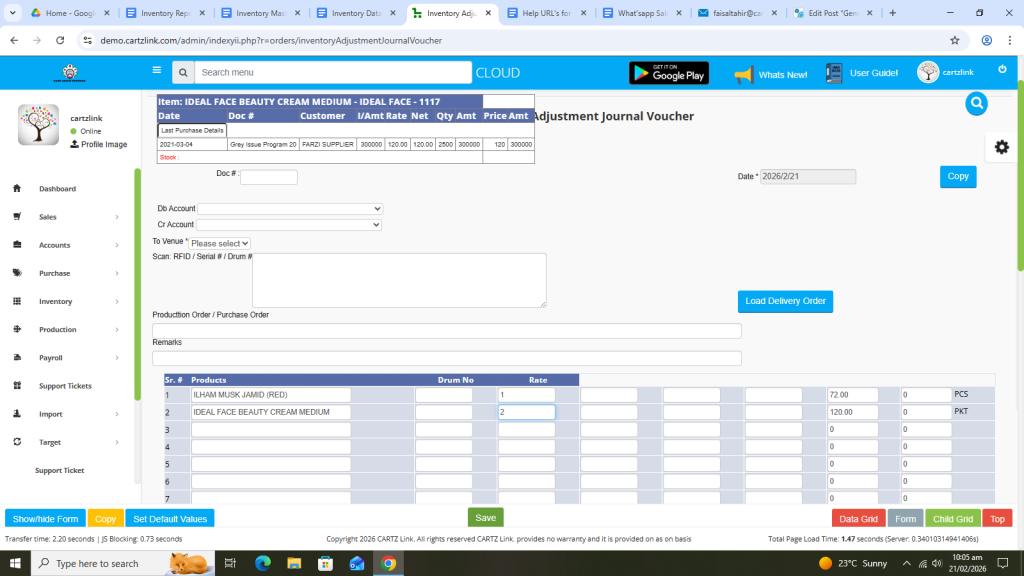The width and height of the screenshot is (1024, 576).
Task: Switch to the Inventory Data browser tab
Action: coord(355,13)
